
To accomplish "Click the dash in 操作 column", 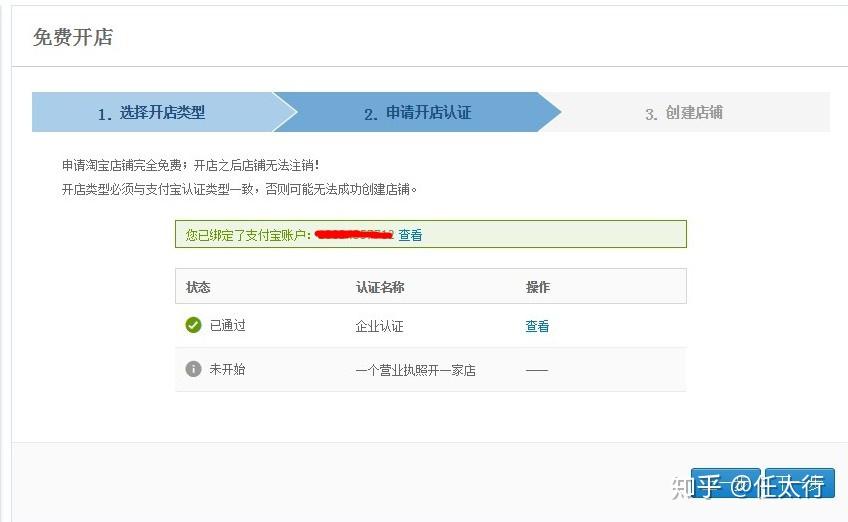I will pos(536,371).
